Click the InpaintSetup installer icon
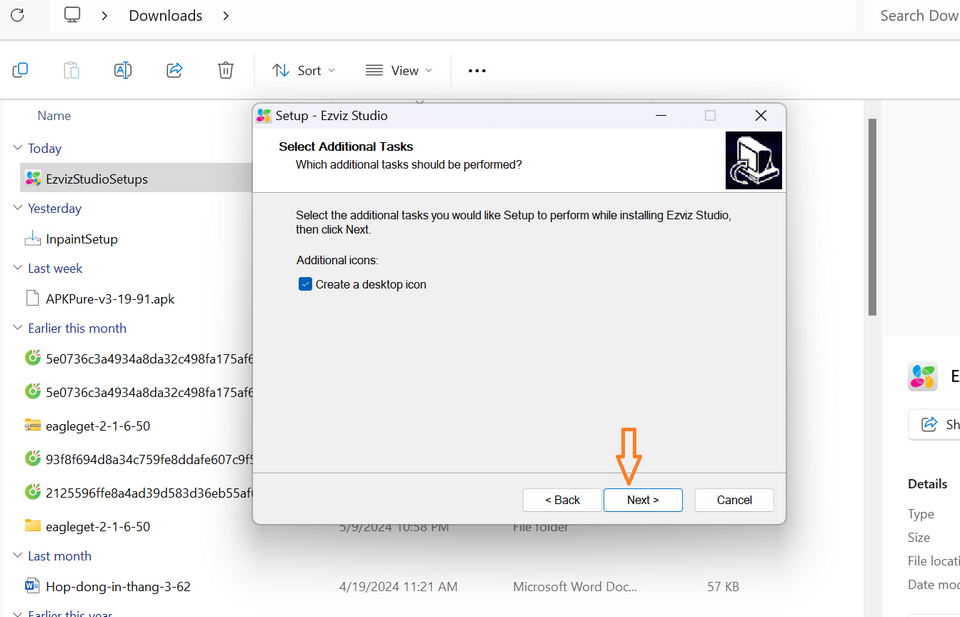This screenshot has height=617, width=960. point(32,239)
